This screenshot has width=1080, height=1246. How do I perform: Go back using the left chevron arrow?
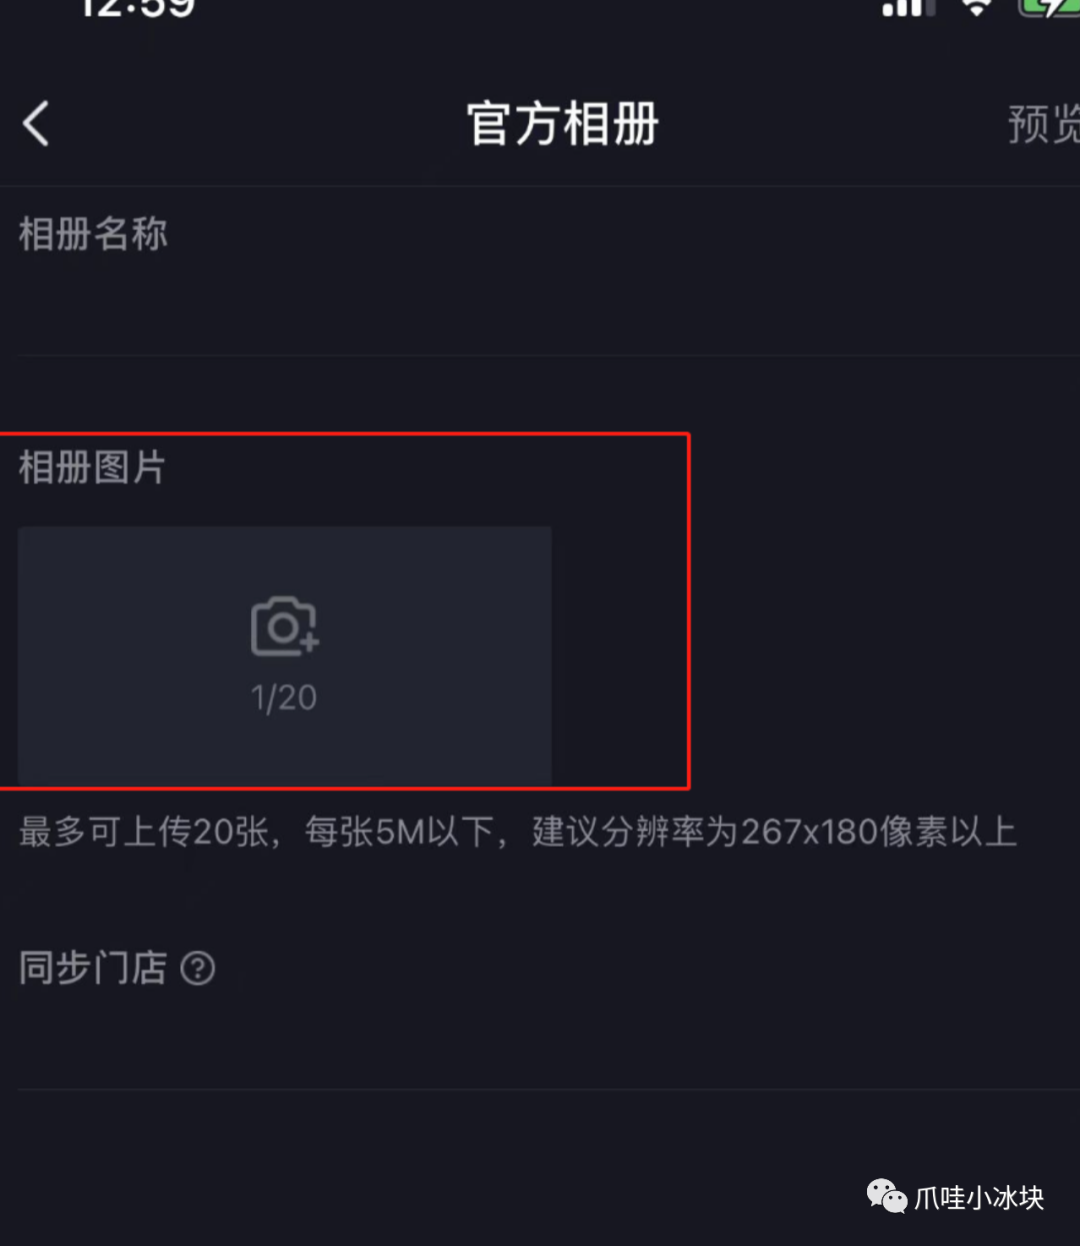tap(36, 125)
